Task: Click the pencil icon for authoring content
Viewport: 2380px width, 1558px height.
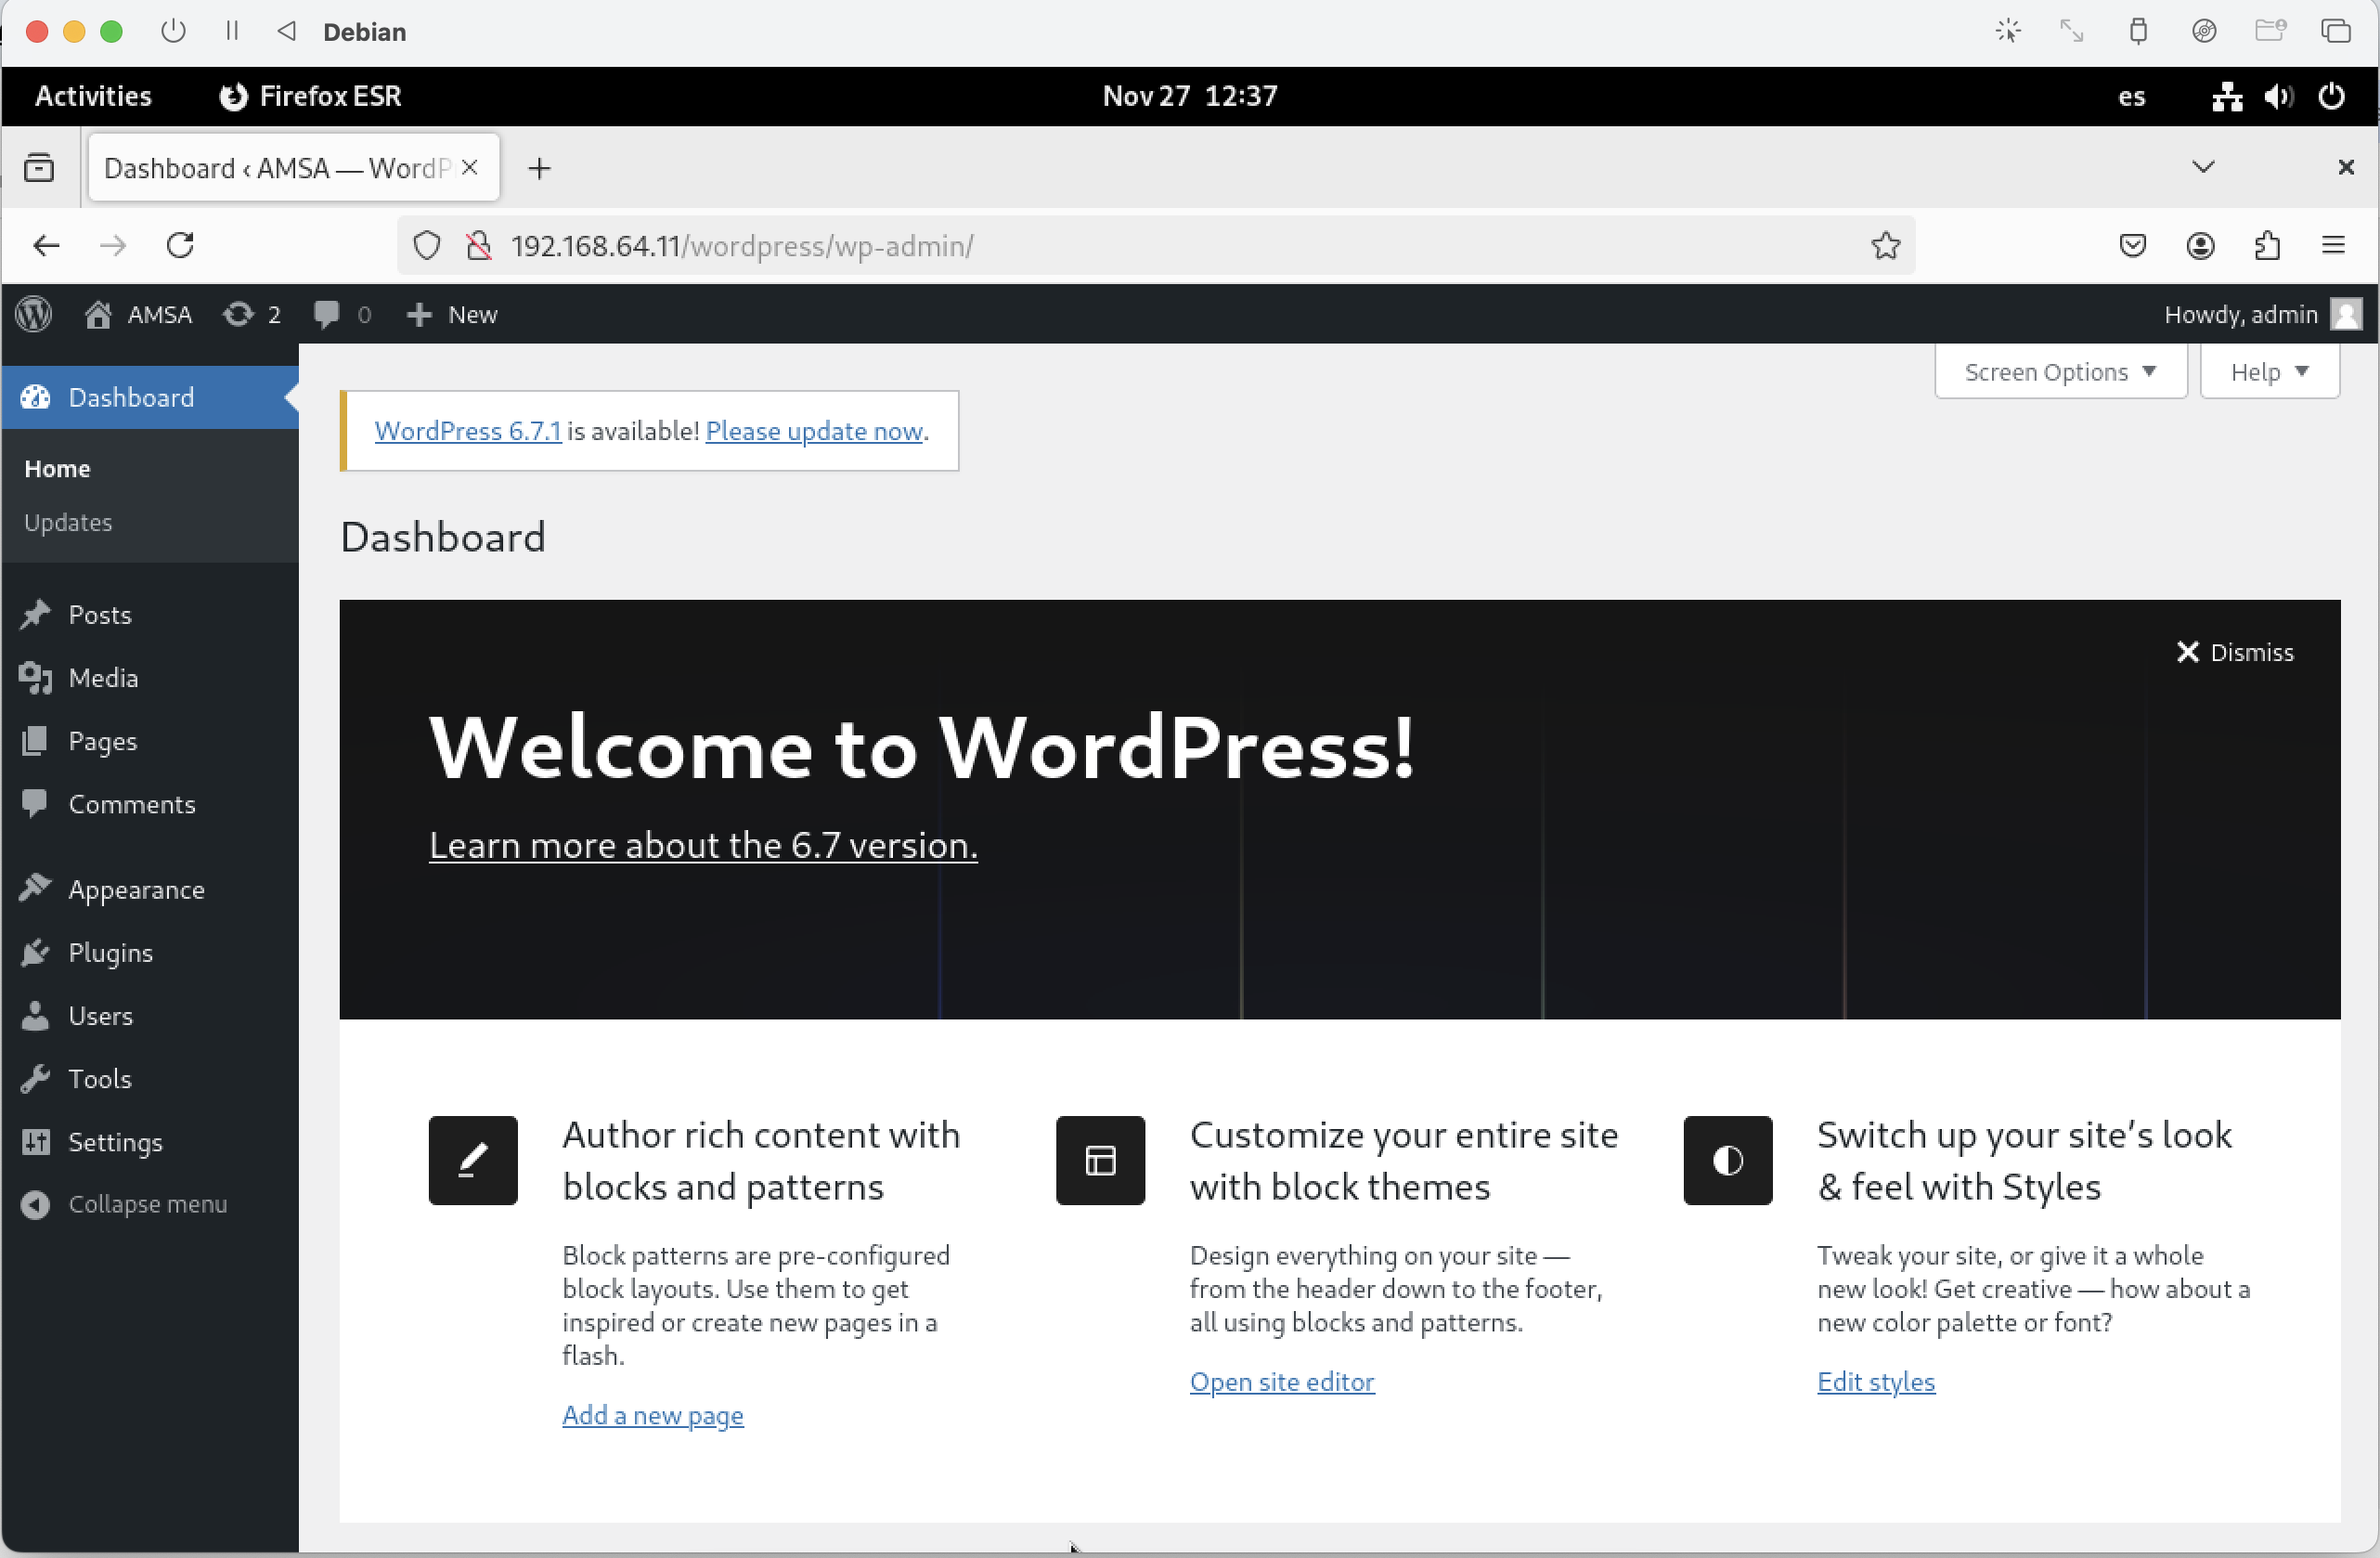Action: pos(473,1160)
